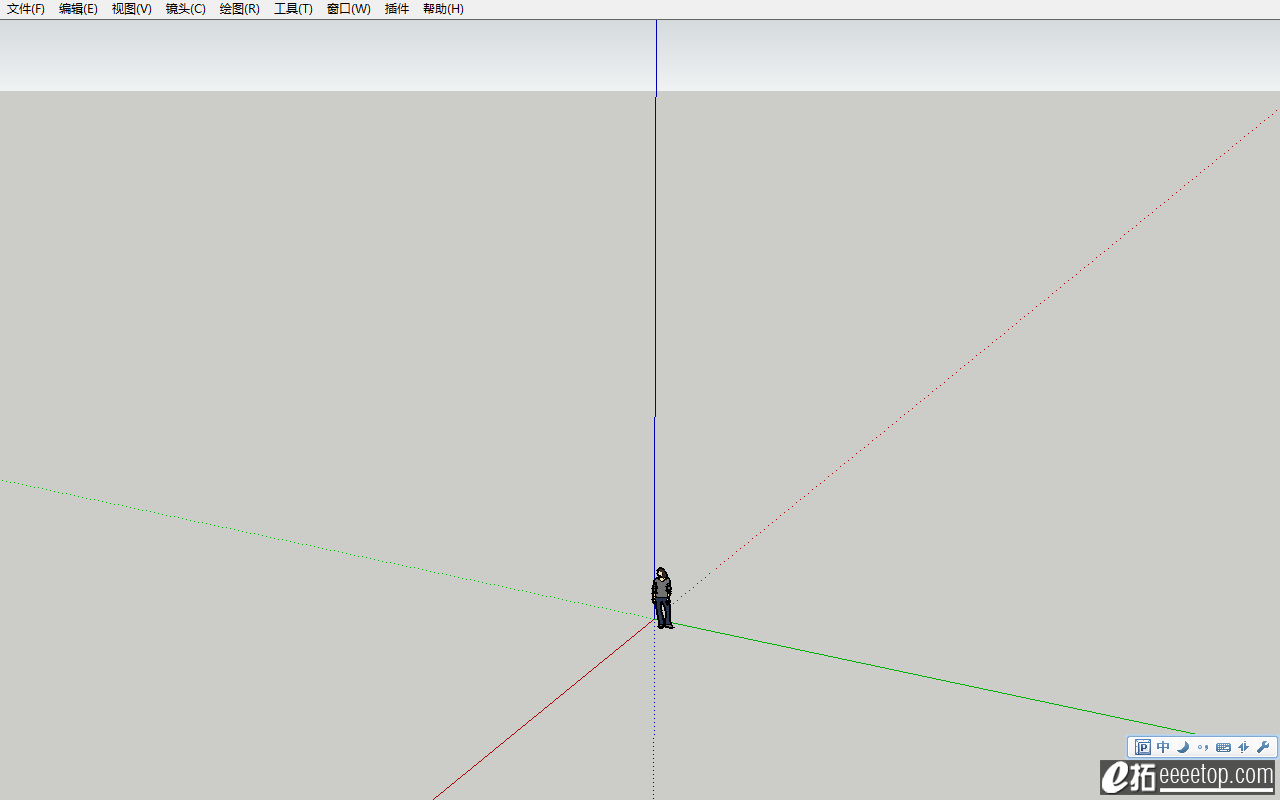Click the traditional/simplified switch arrows icon
Viewport: 1280px width, 800px height.
(1244, 747)
